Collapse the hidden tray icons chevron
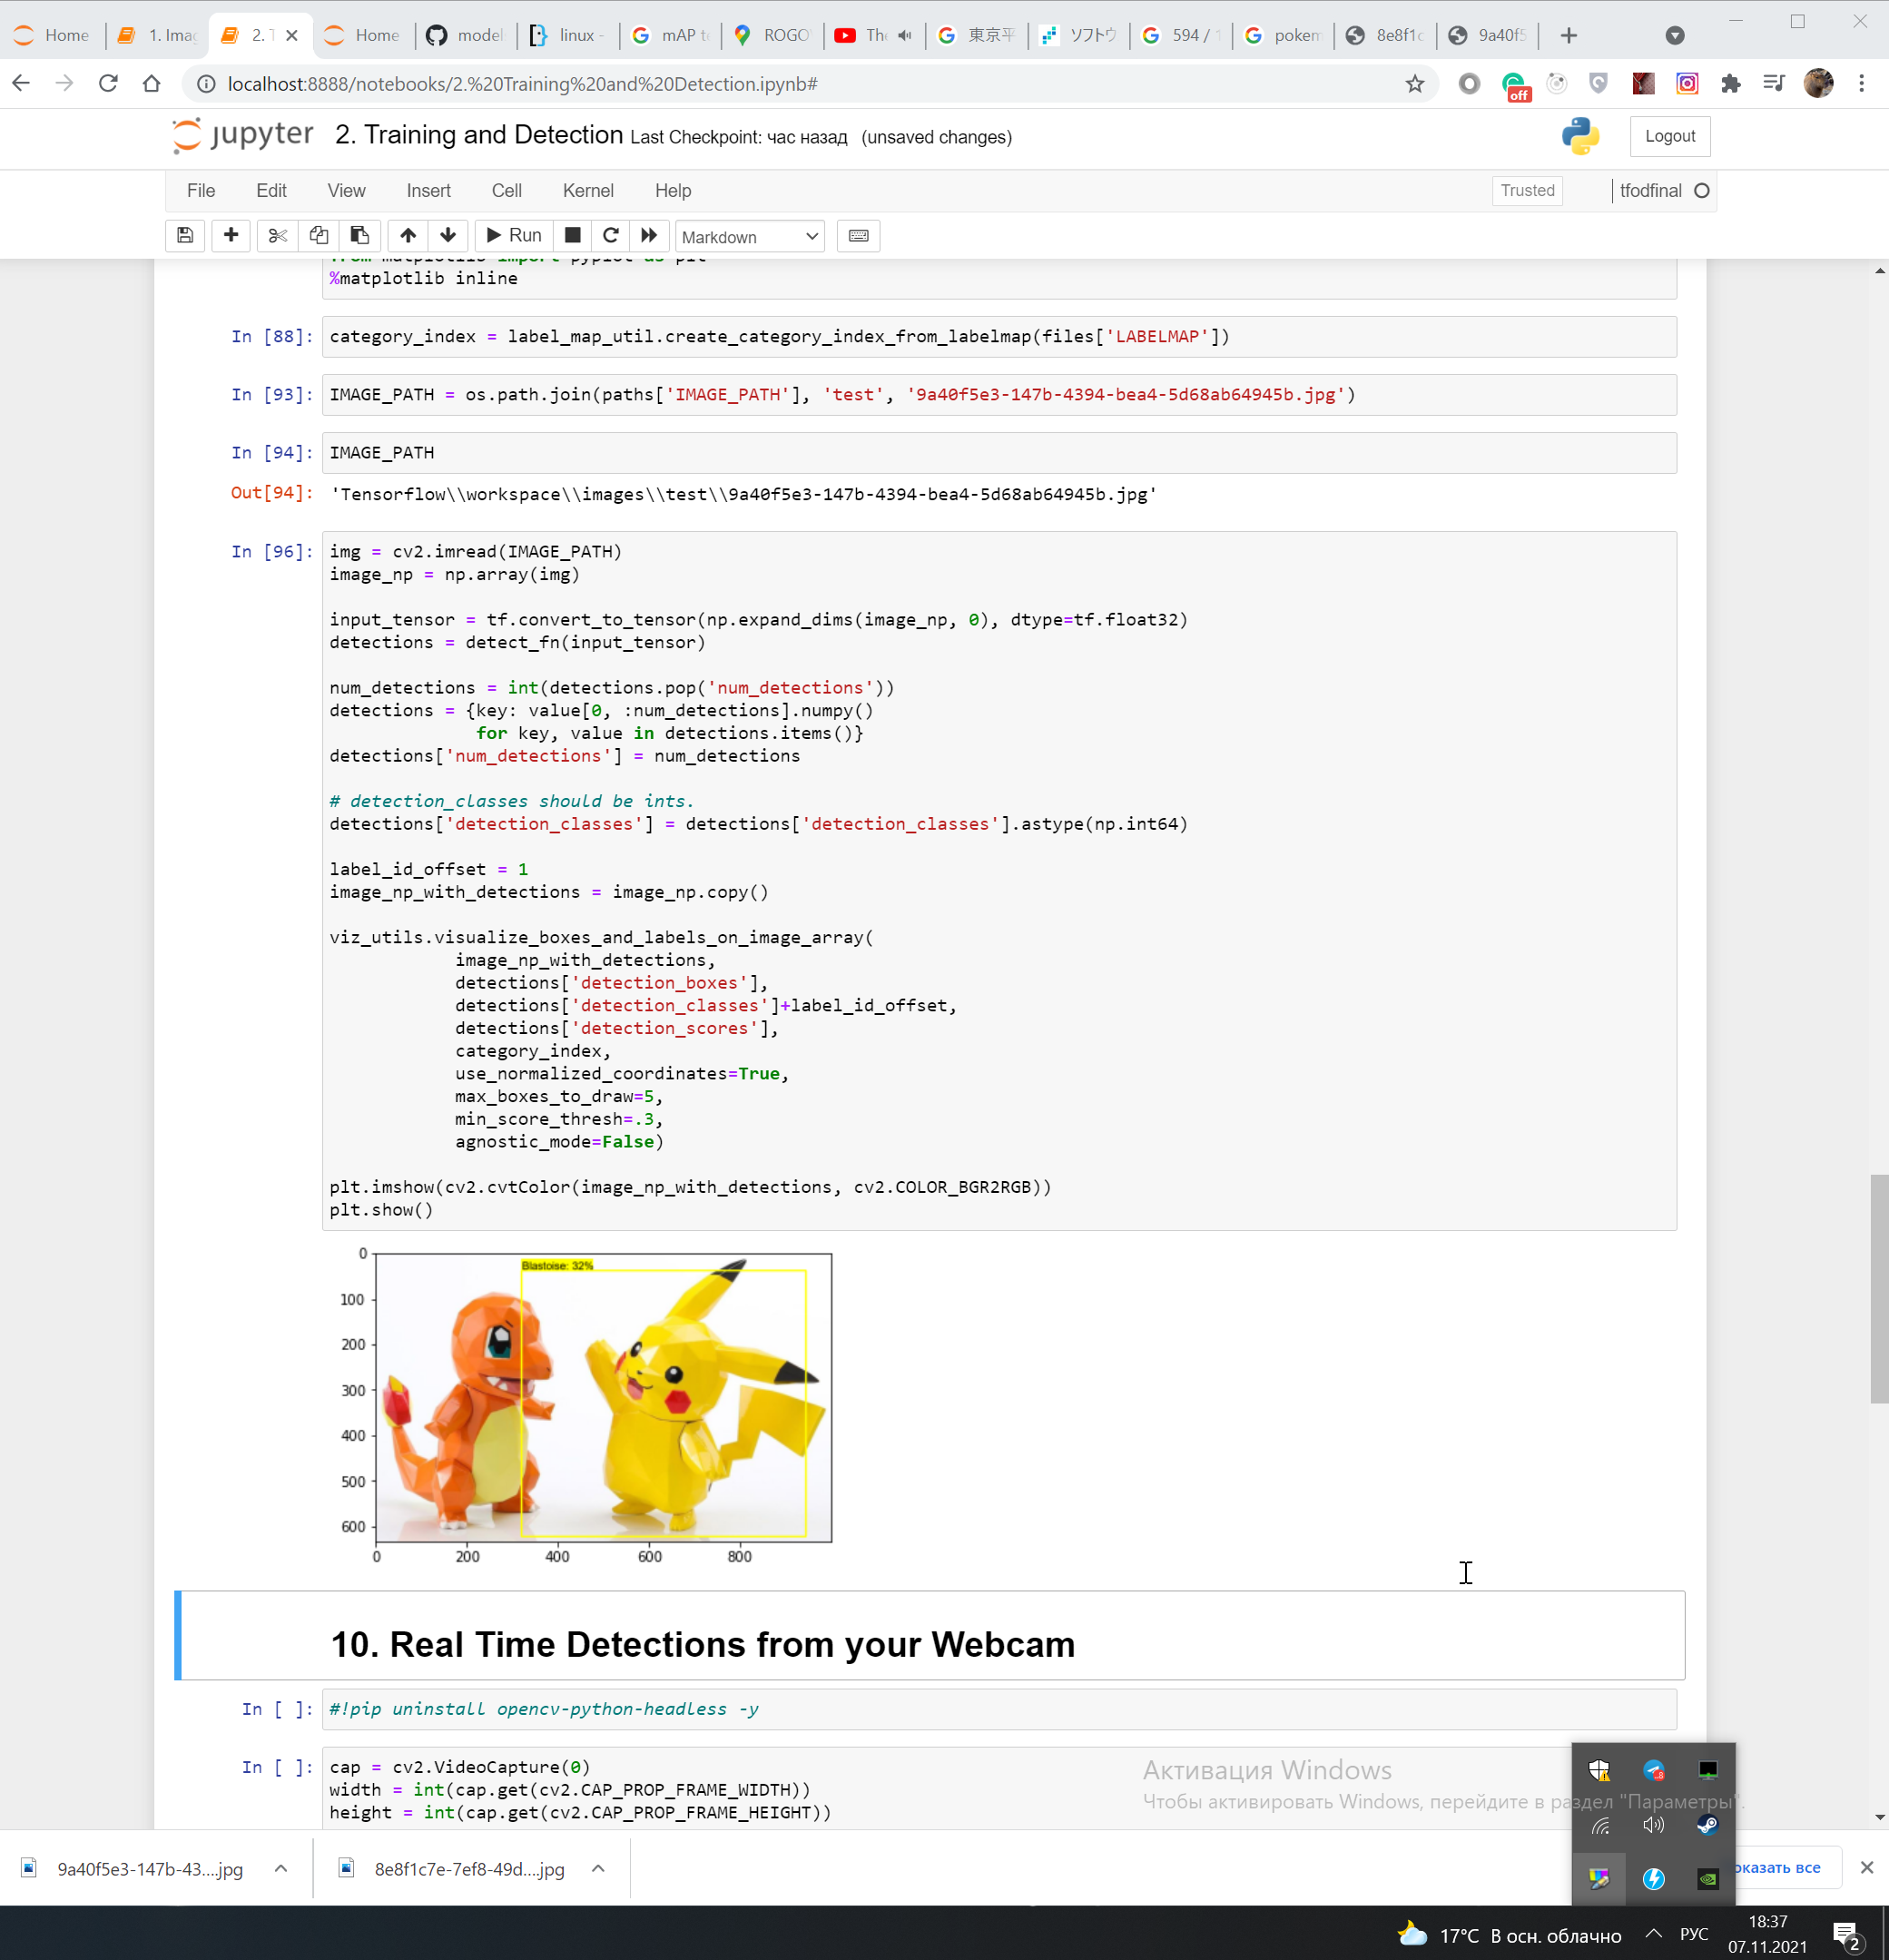Viewport: 1889px width, 1960px height. (x=1653, y=1933)
